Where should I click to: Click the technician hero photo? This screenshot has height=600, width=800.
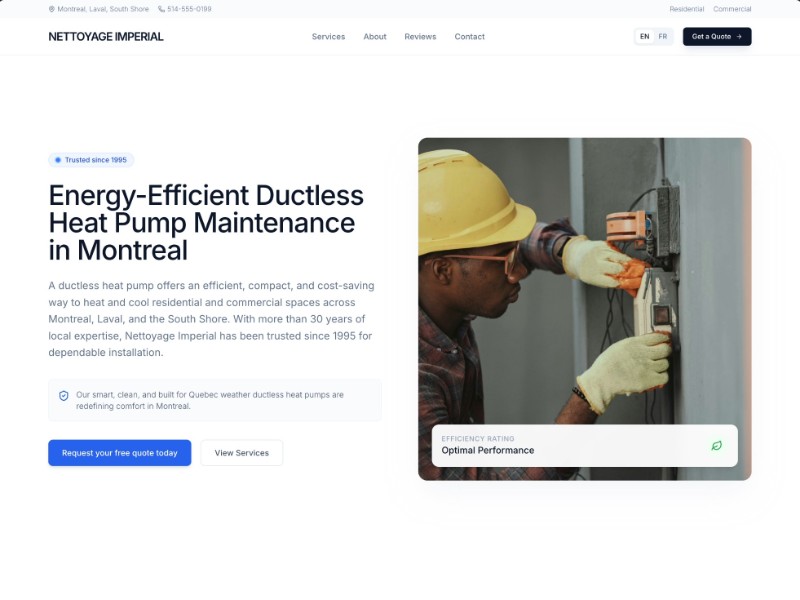(585, 281)
